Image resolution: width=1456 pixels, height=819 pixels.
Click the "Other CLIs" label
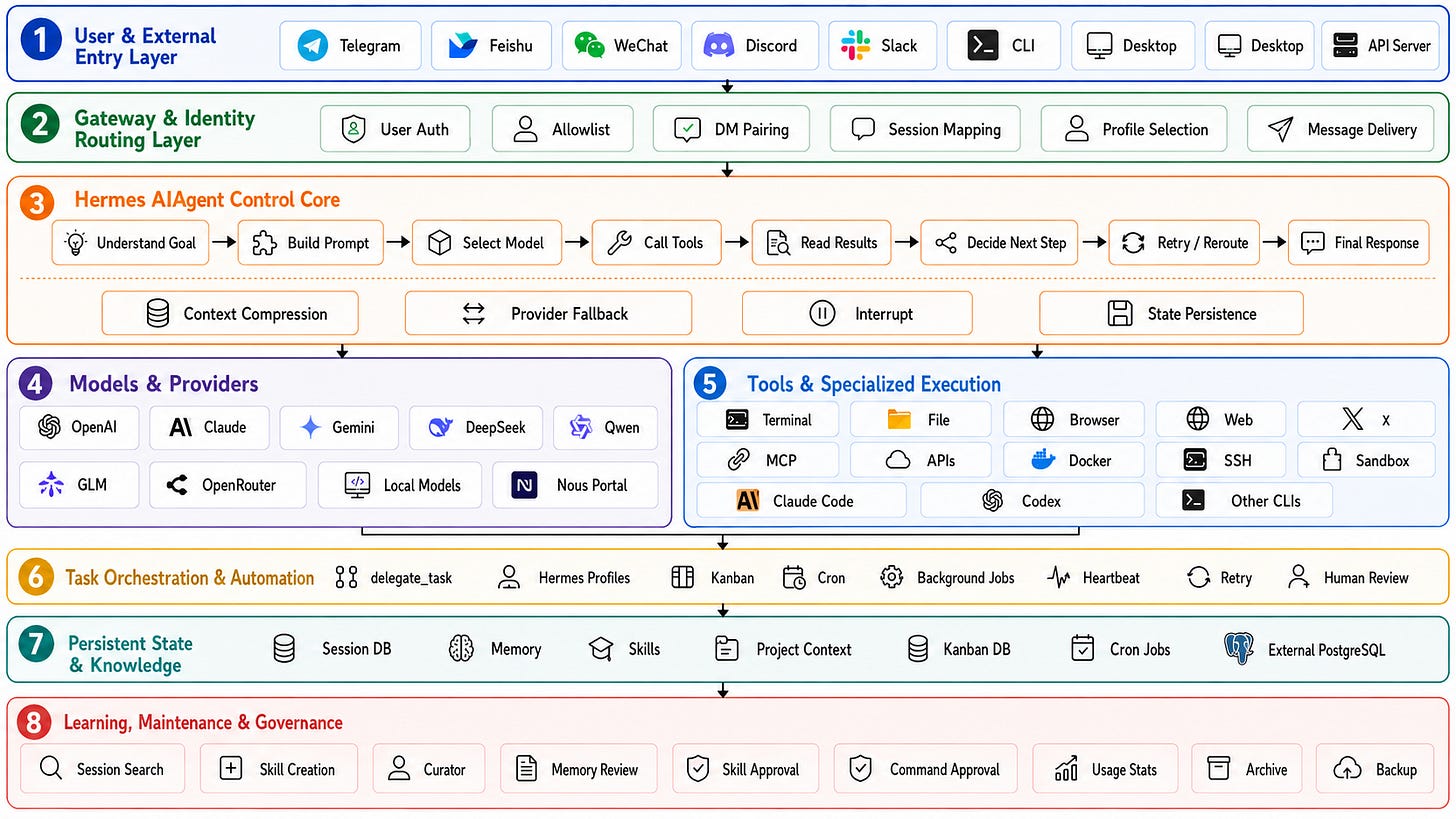1266,501
